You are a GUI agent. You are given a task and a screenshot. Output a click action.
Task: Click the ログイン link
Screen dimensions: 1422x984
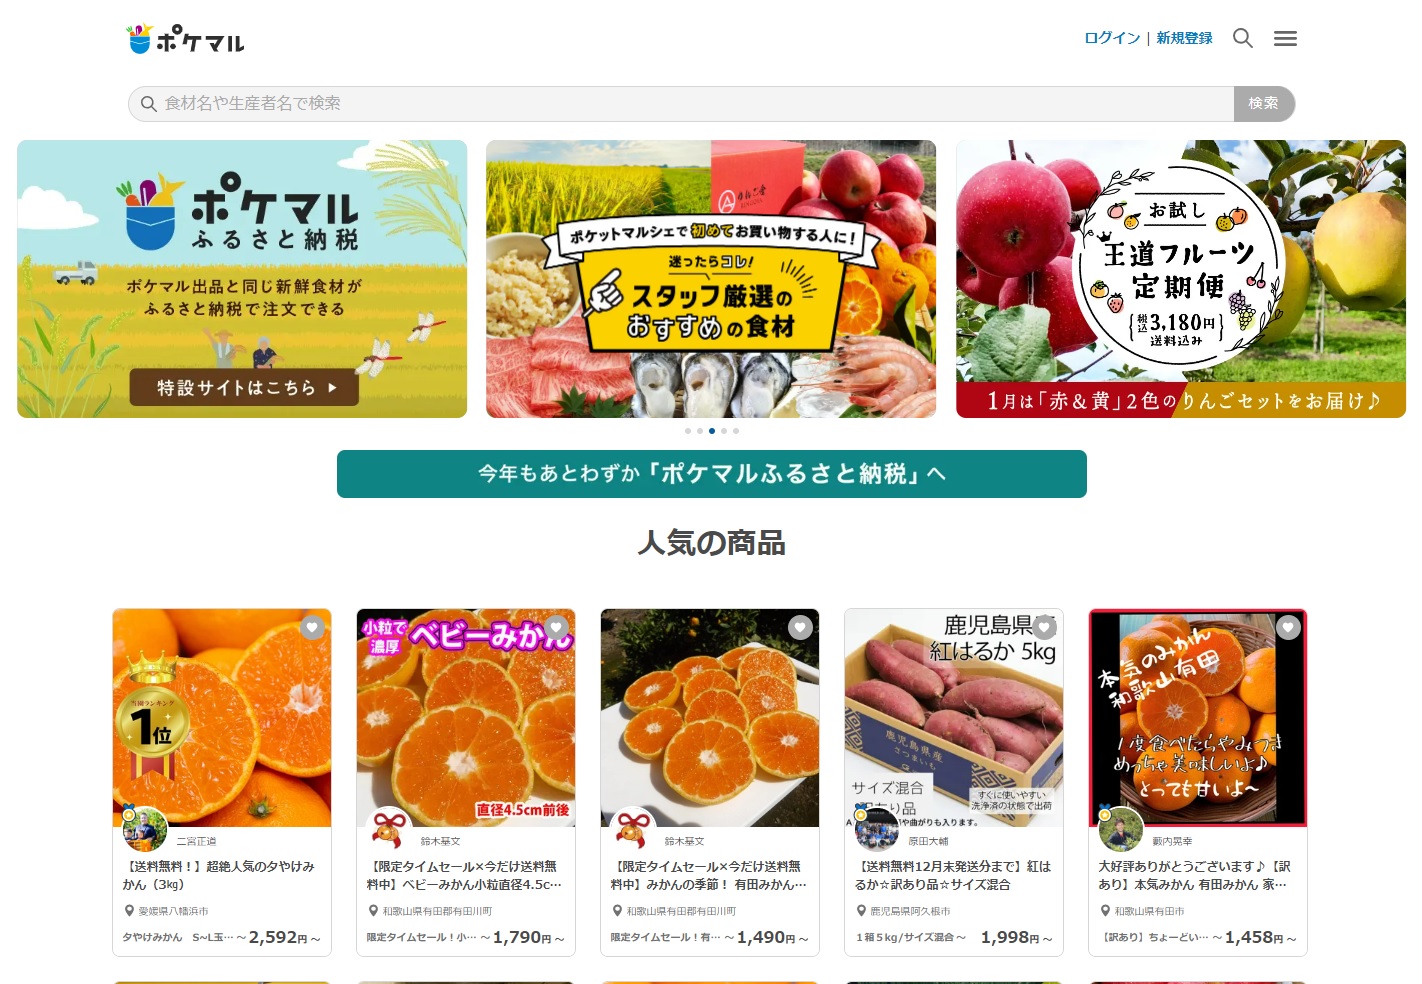pyautogui.click(x=1112, y=38)
